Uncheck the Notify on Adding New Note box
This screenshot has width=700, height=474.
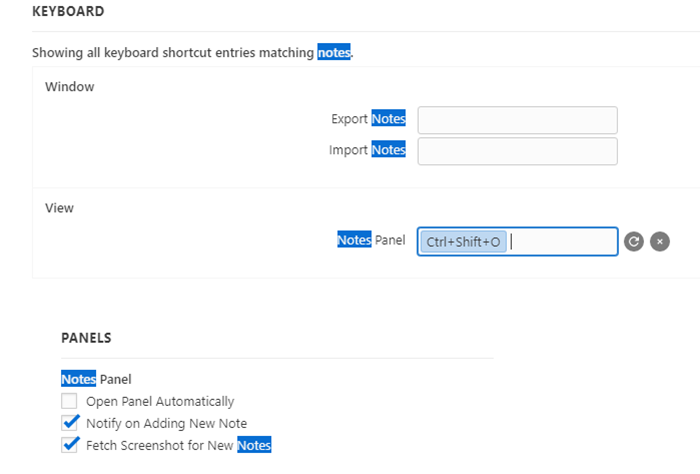coord(69,423)
